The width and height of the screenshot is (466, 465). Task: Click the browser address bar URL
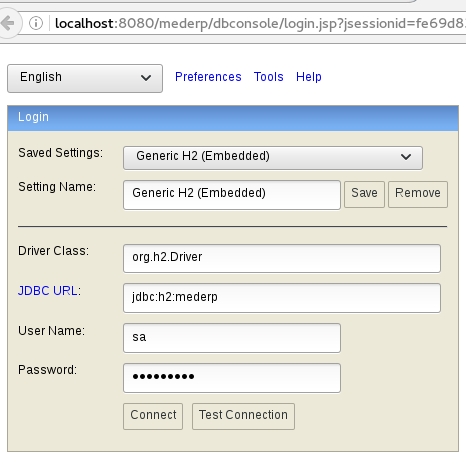(260, 23)
